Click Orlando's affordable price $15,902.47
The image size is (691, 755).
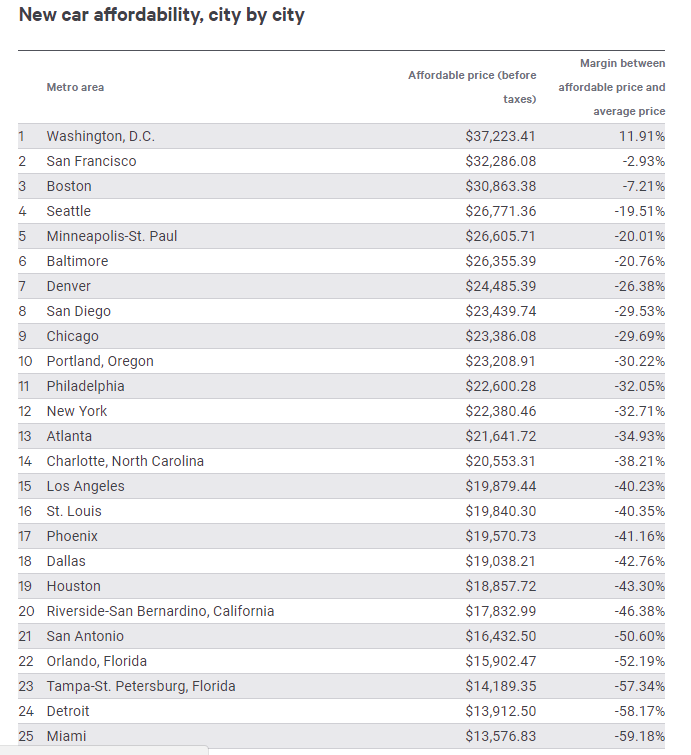[x=500, y=661]
